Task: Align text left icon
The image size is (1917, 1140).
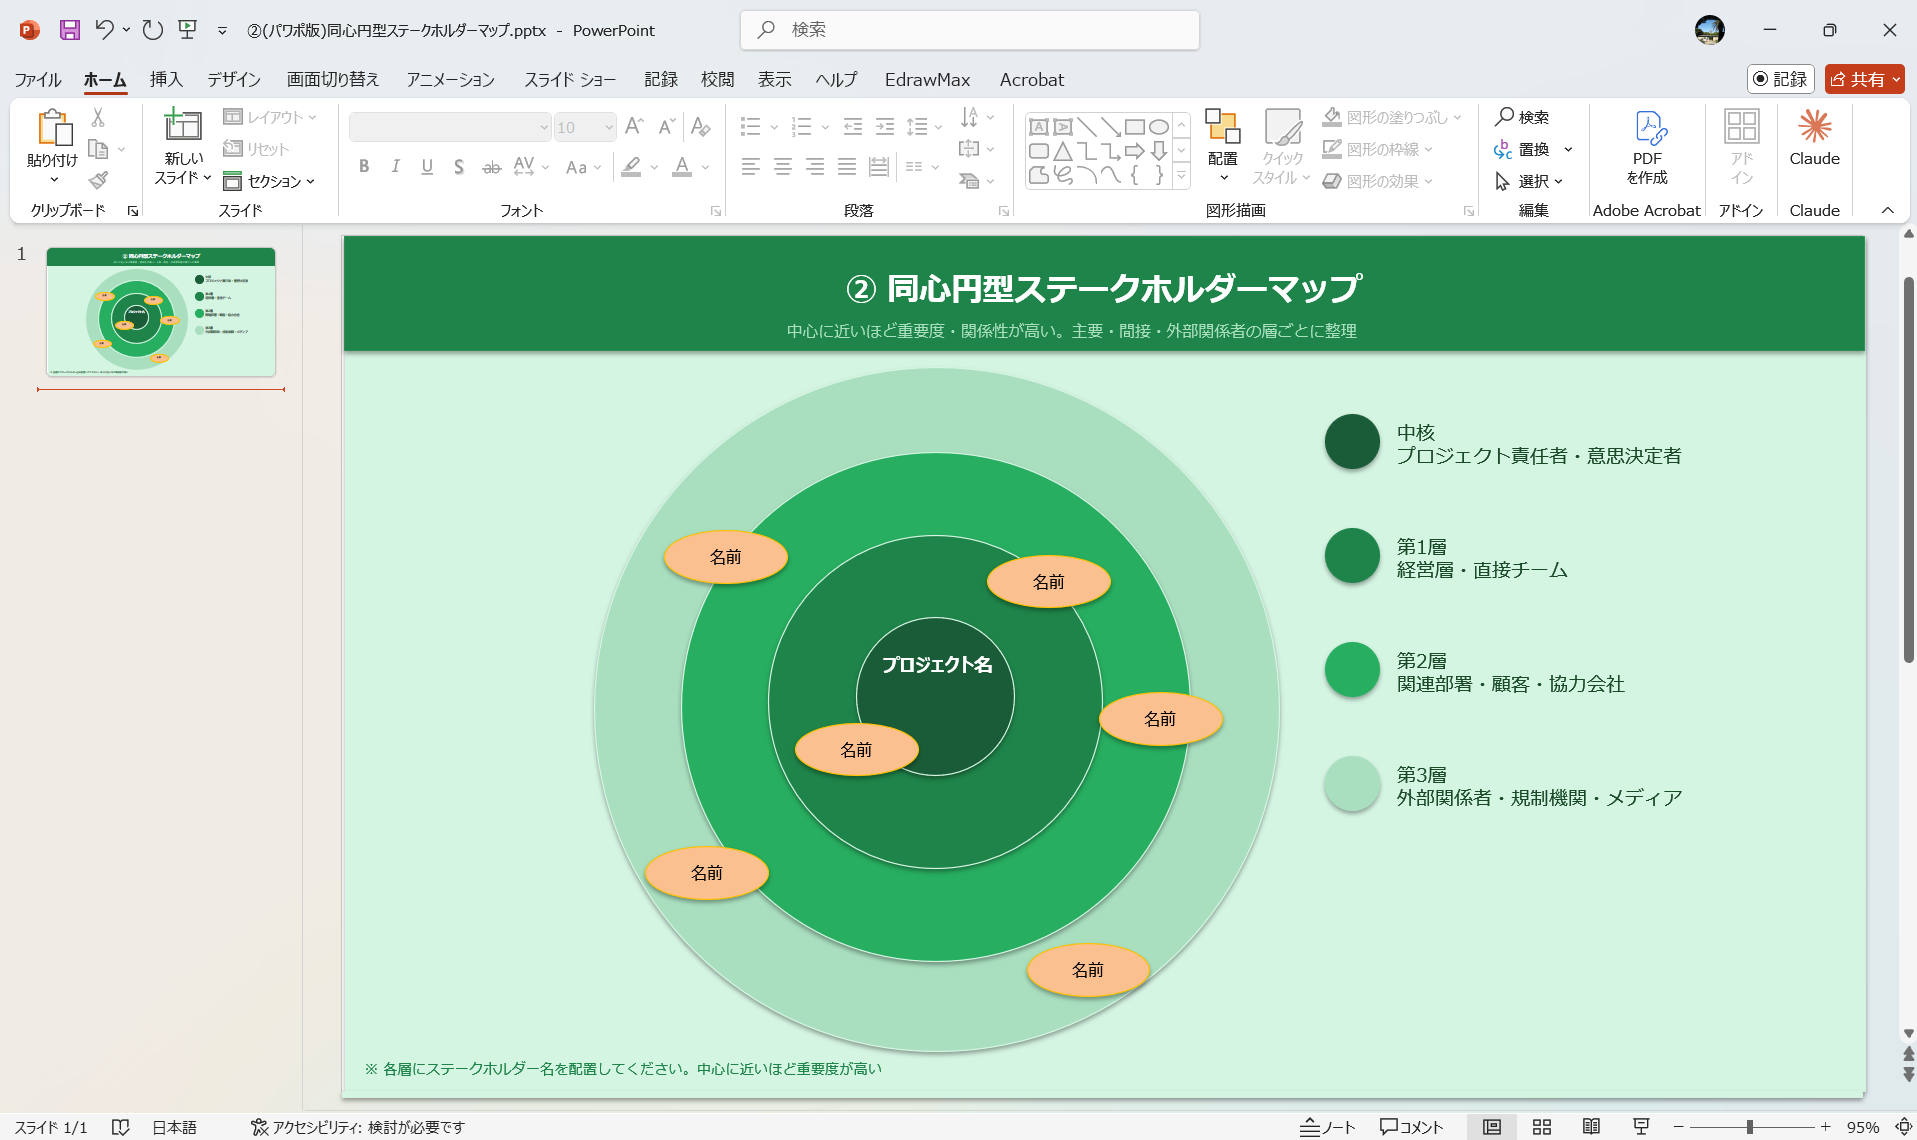Action: click(x=751, y=167)
